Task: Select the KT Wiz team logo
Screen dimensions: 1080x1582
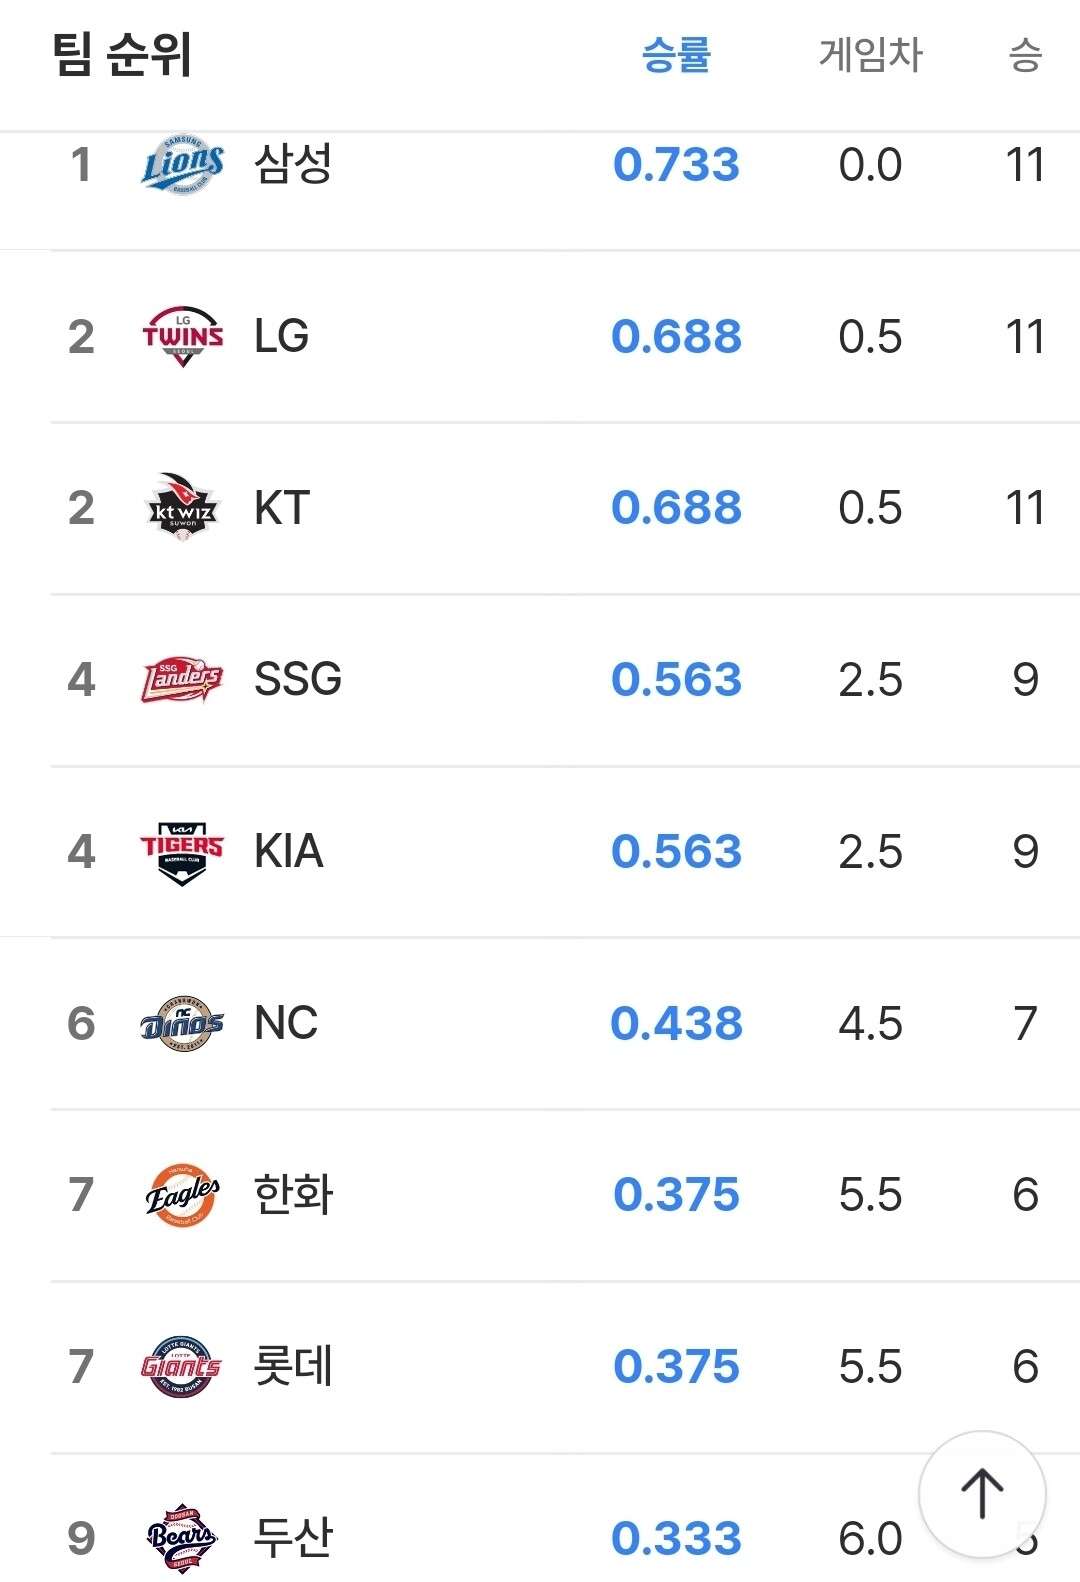Action: (182, 508)
